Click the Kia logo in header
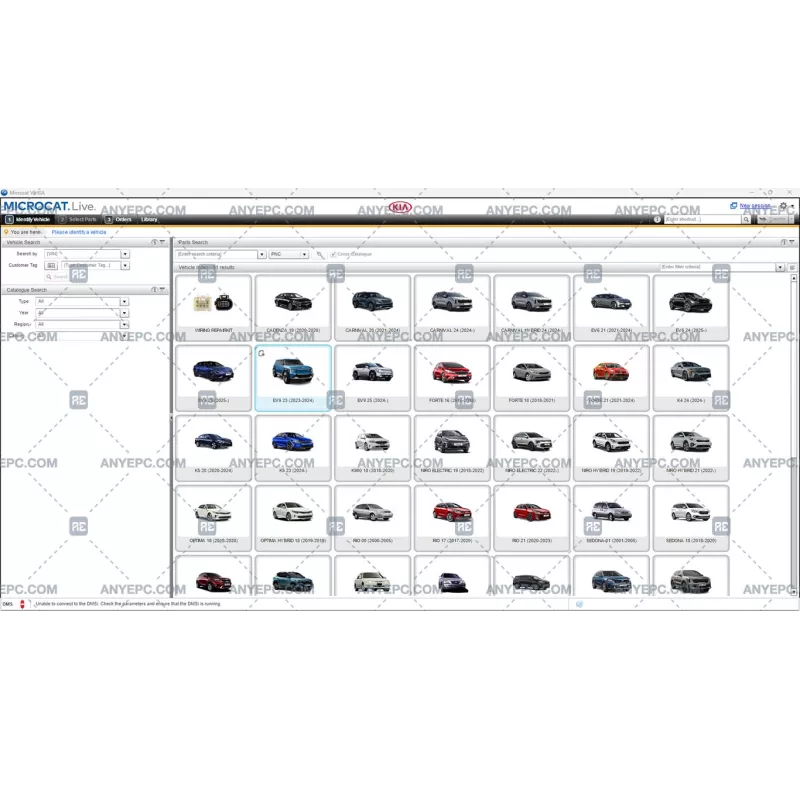 400,207
